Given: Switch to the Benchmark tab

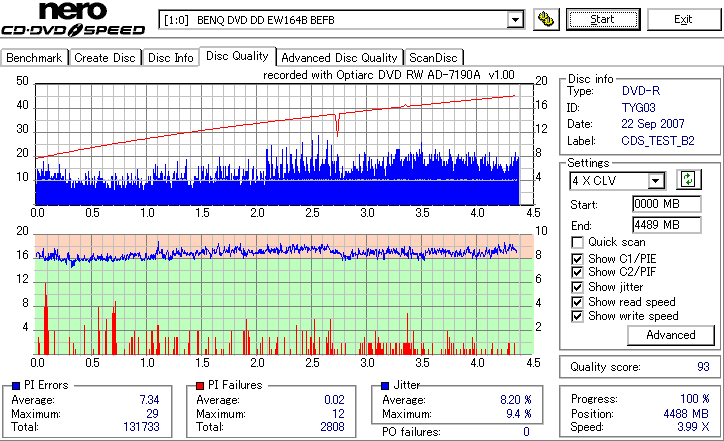Looking at the screenshot, I should click(x=34, y=58).
